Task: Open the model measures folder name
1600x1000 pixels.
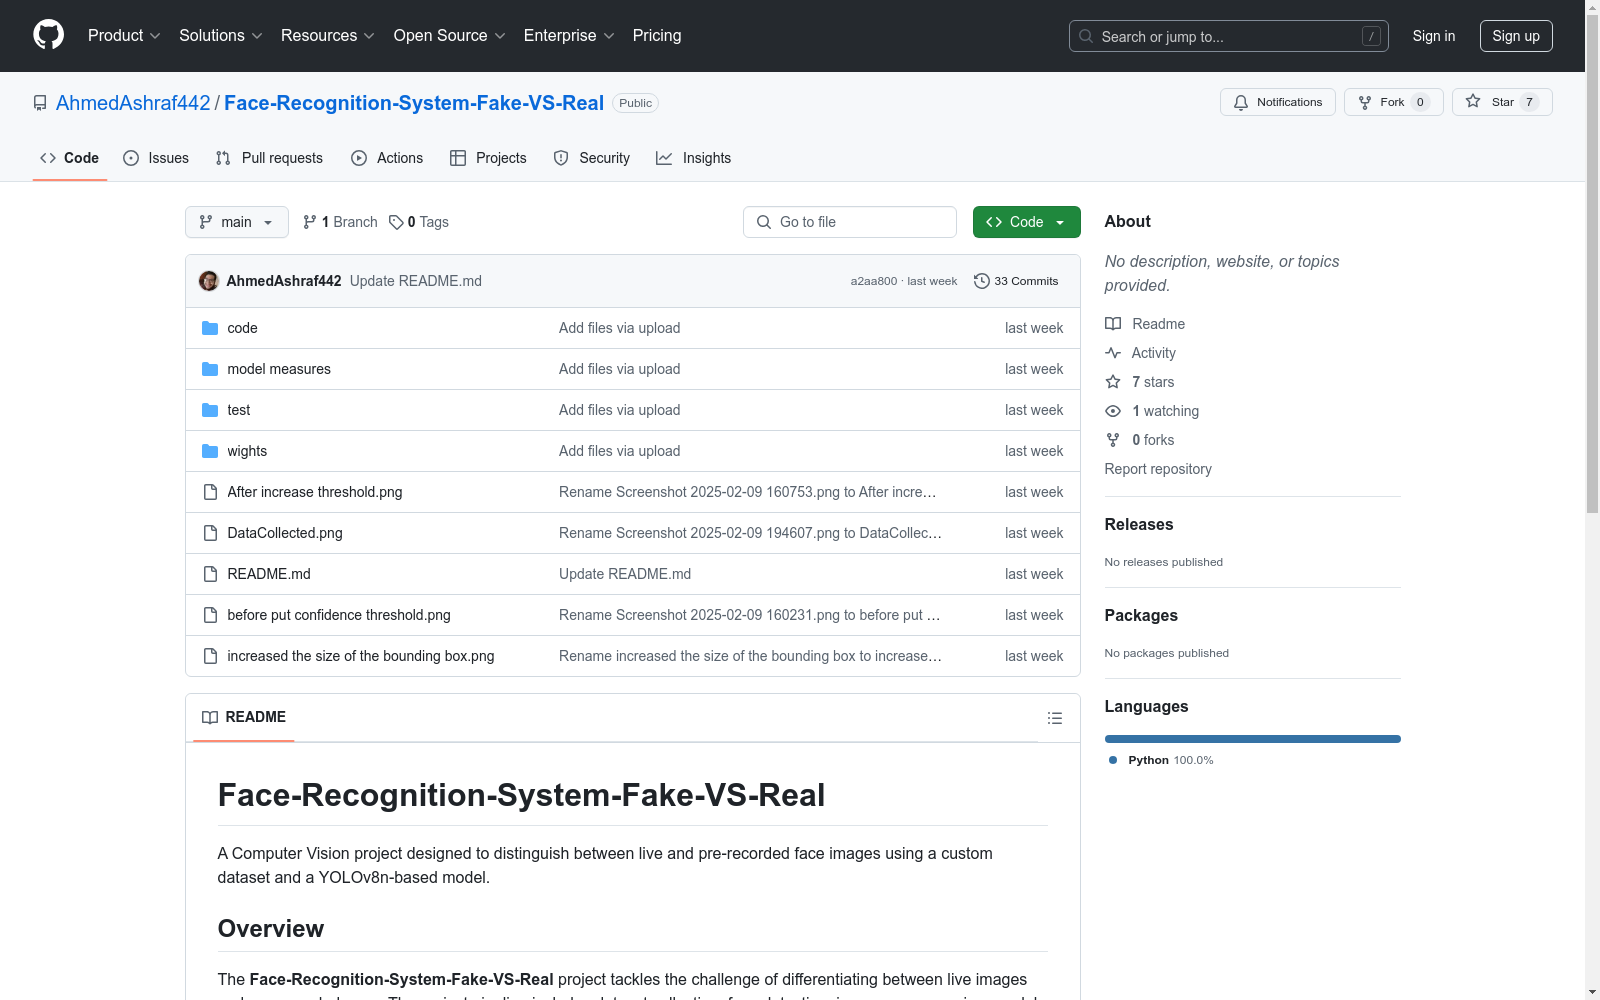Action: click(x=279, y=369)
